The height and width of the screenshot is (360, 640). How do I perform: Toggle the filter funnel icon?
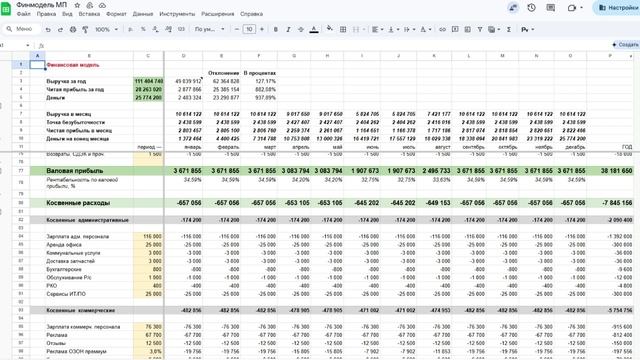pos(480,29)
